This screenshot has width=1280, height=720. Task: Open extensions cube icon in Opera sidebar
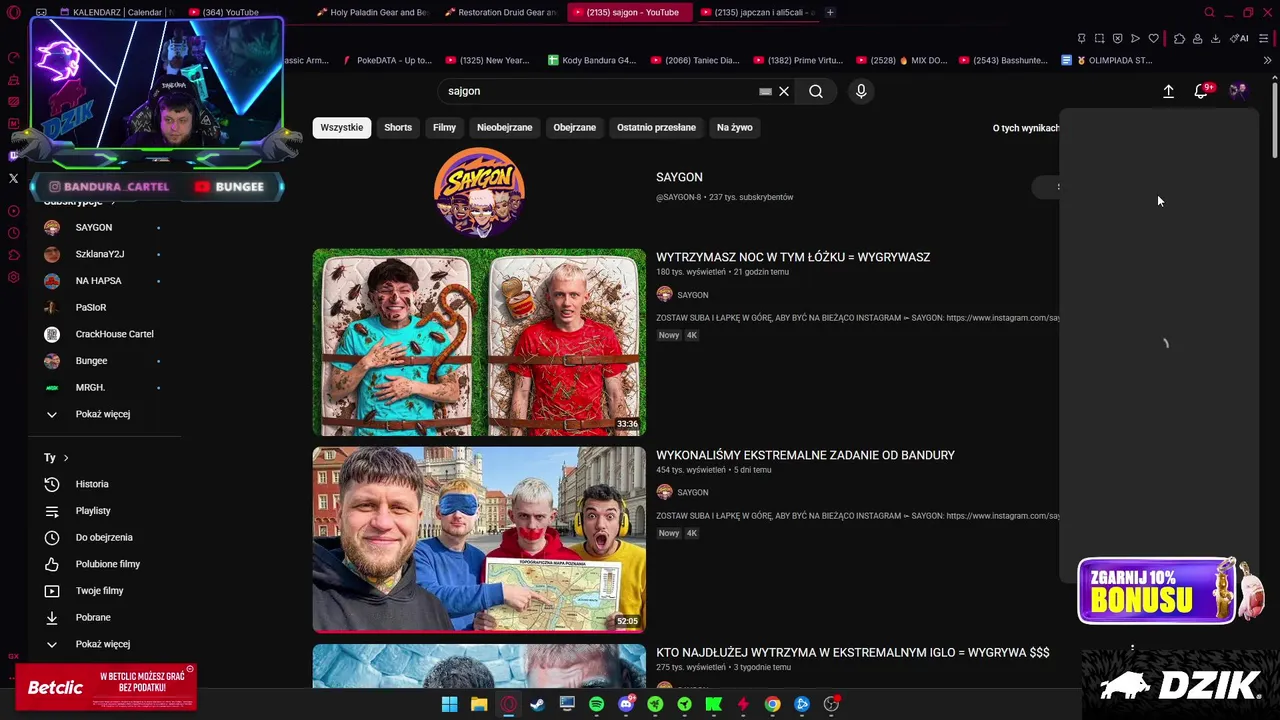coord(13,255)
